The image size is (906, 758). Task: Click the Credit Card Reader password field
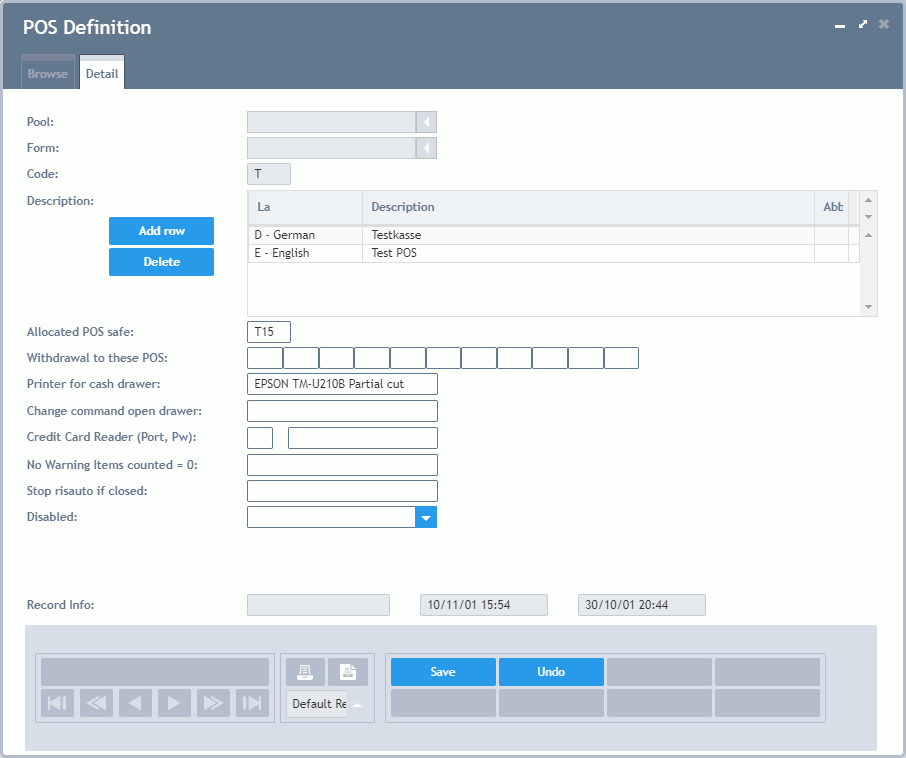363,438
